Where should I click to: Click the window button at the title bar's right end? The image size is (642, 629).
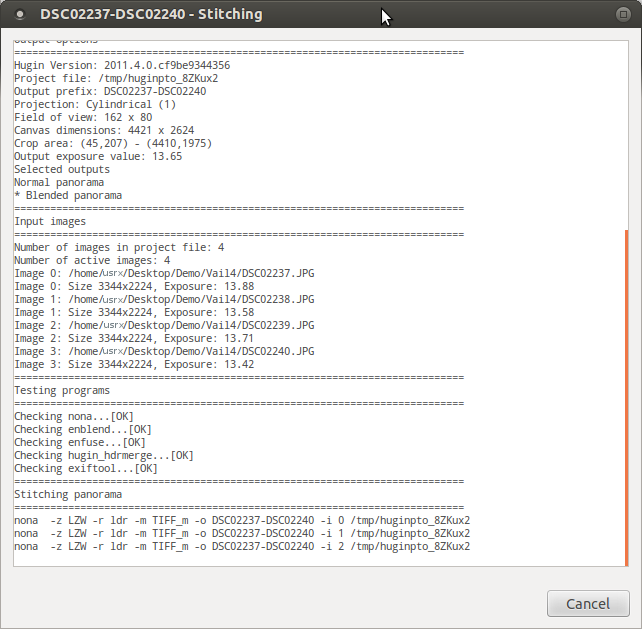pos(622,15)
